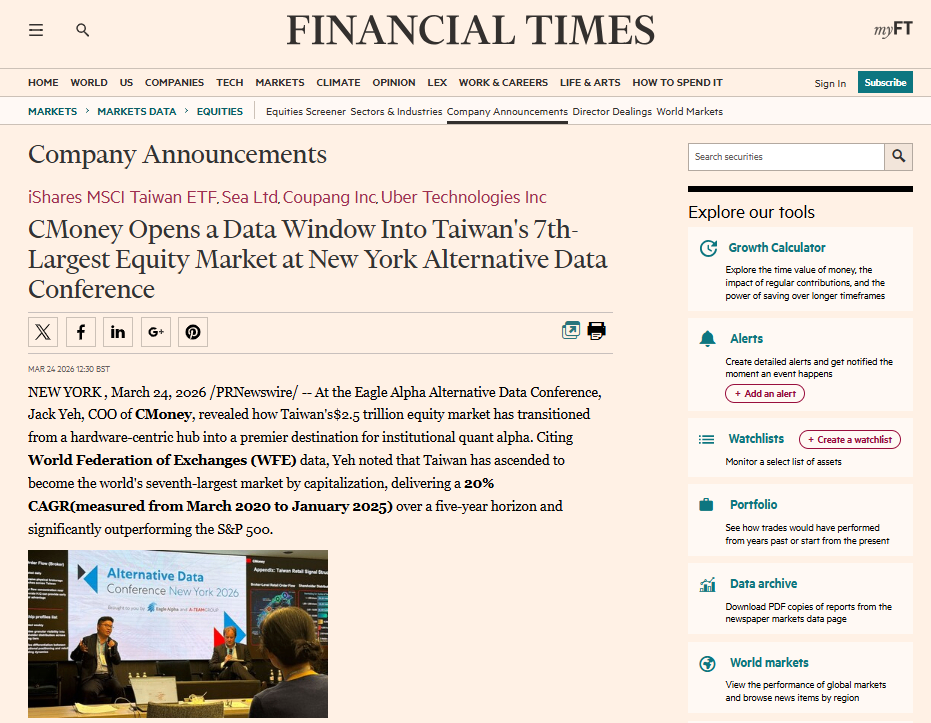Click the Sign In link
The height and width of the screenshot is (723, 931).
tap(830, 83)
